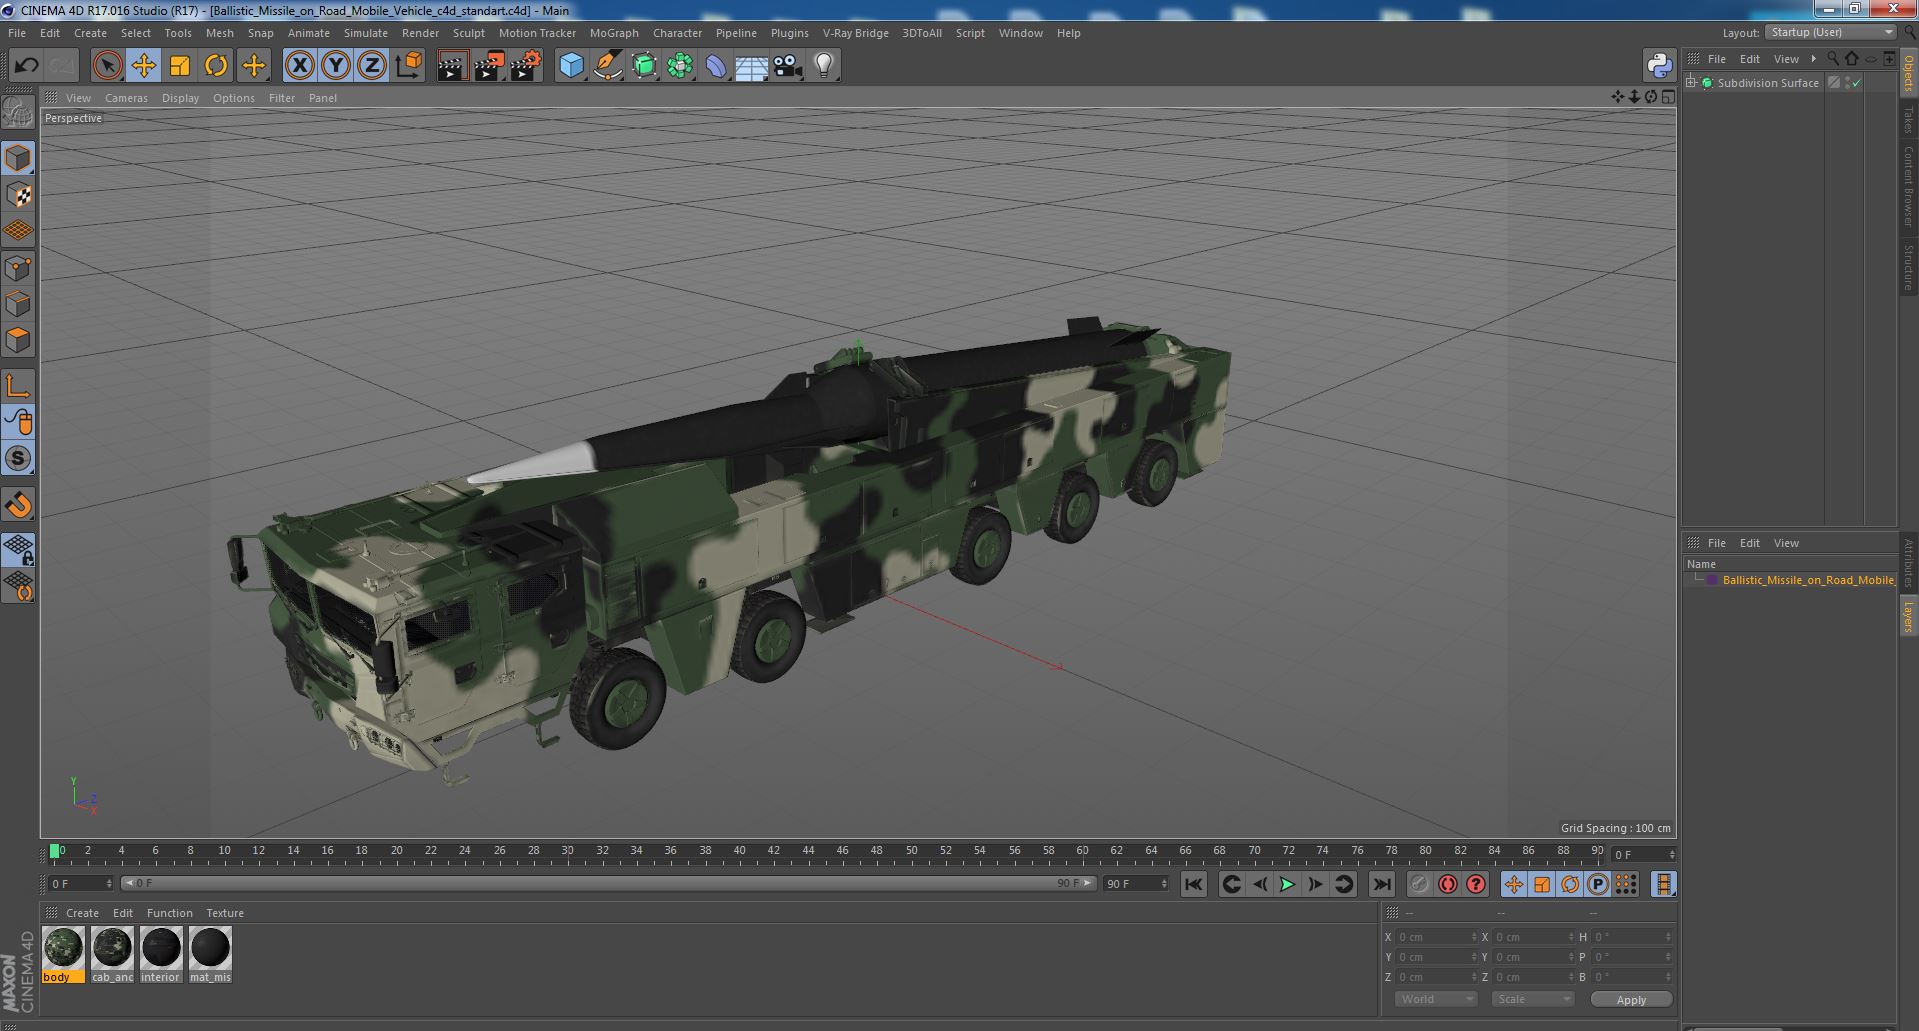
Task: Select the Rotate tool
Action: pyautogui.click(x=216, y=66)
